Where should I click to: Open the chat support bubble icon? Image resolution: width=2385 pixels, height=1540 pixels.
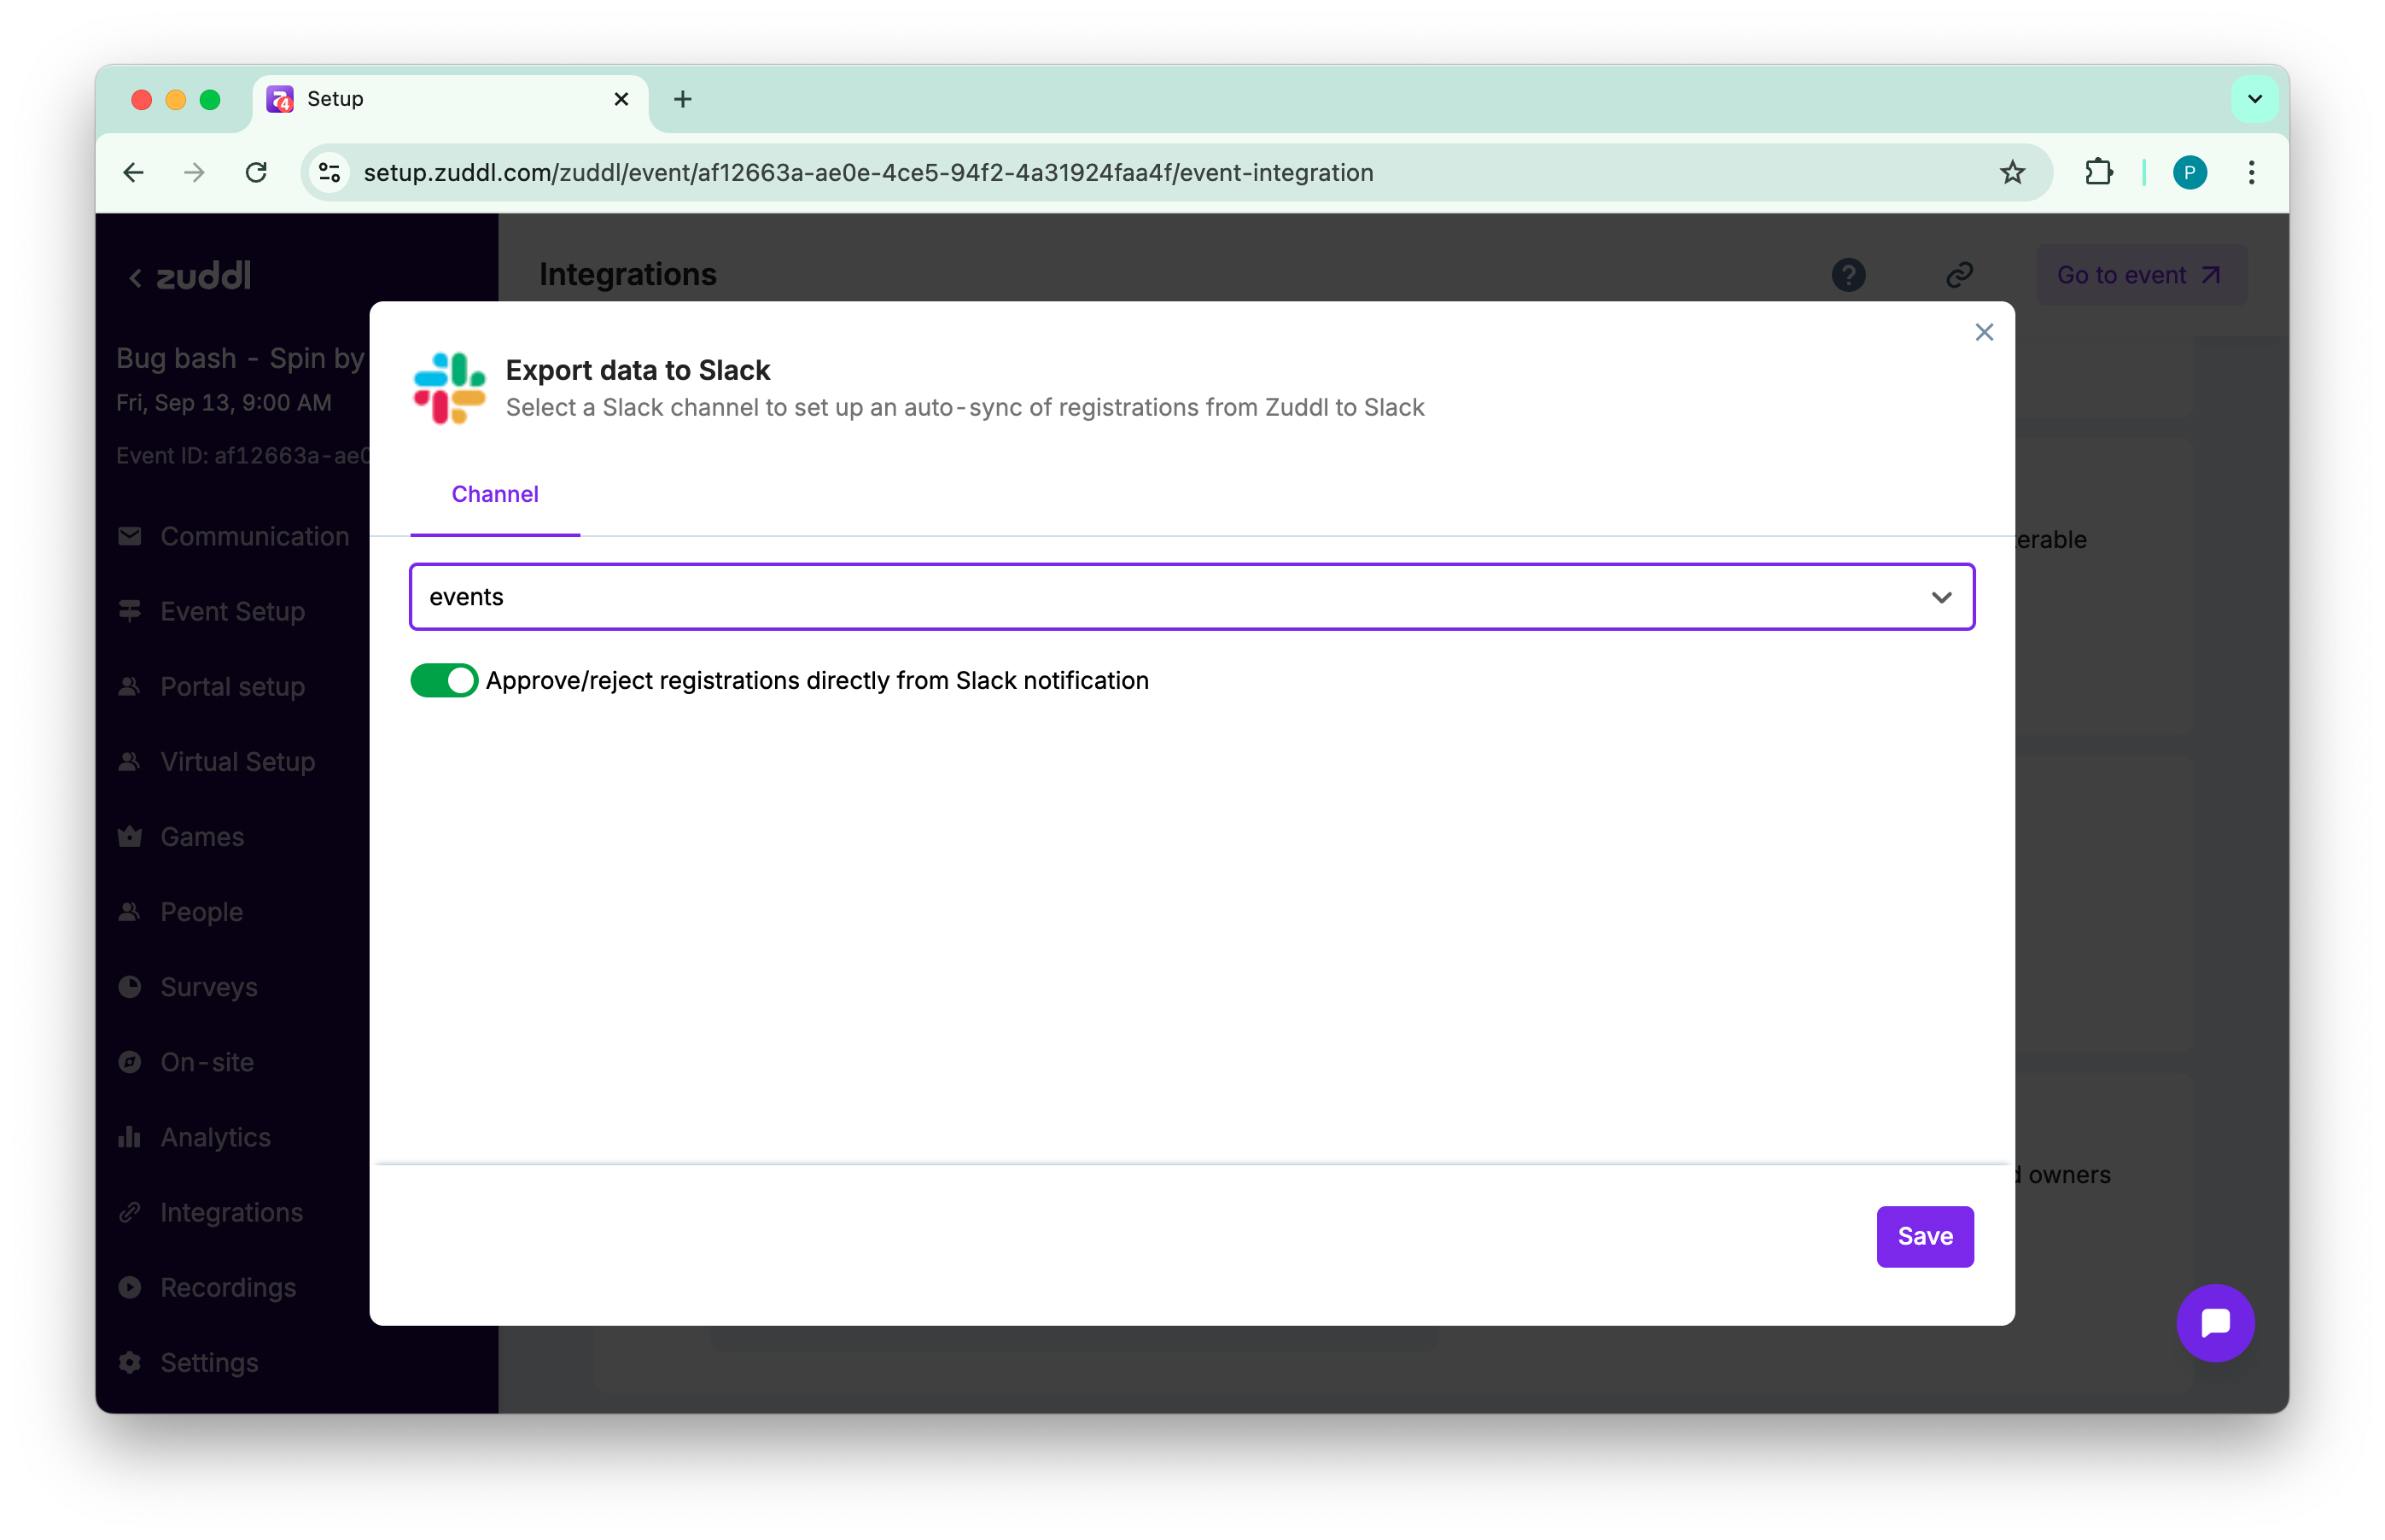[x=2215, y=1322]
